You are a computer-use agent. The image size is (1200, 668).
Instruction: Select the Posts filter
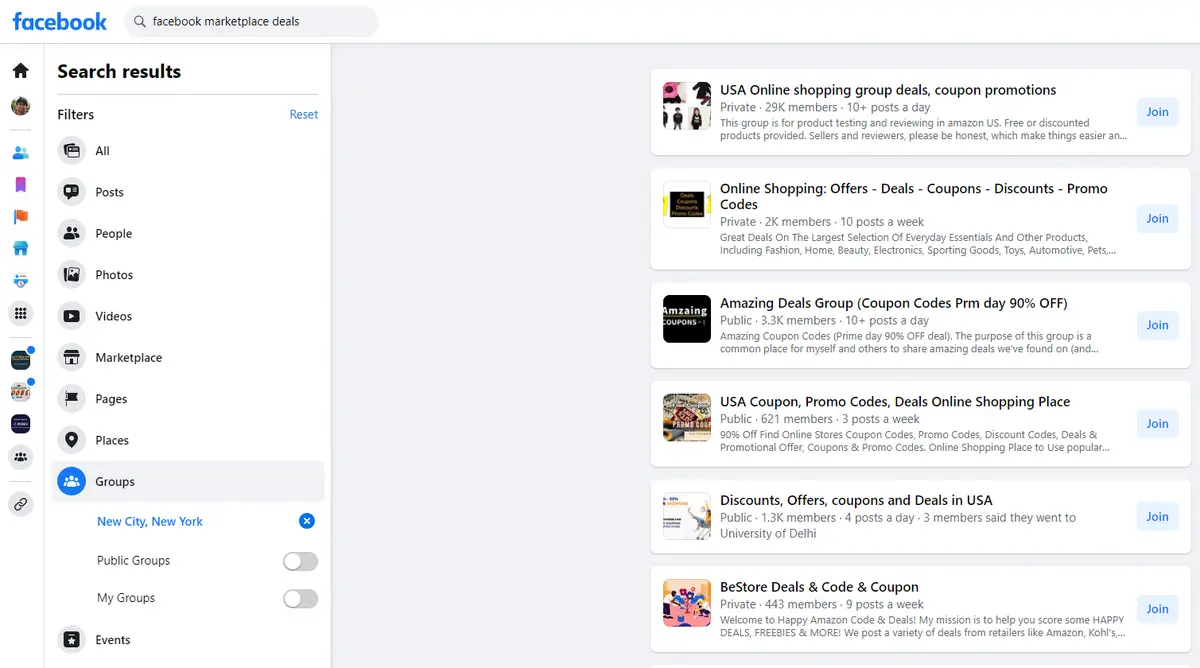click(x=188, y=192)
